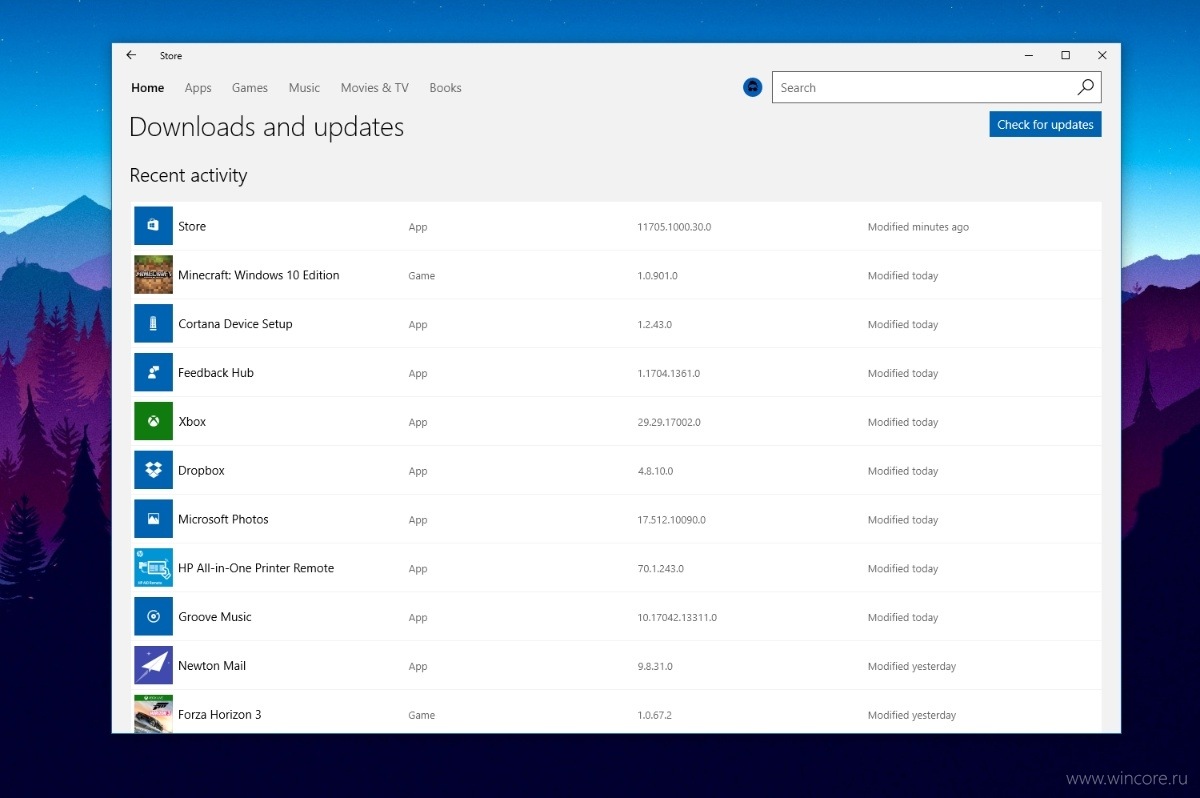Screen dimensions: 1200x798
Task: Click the Check for updates button
Action: [1045, 124]
